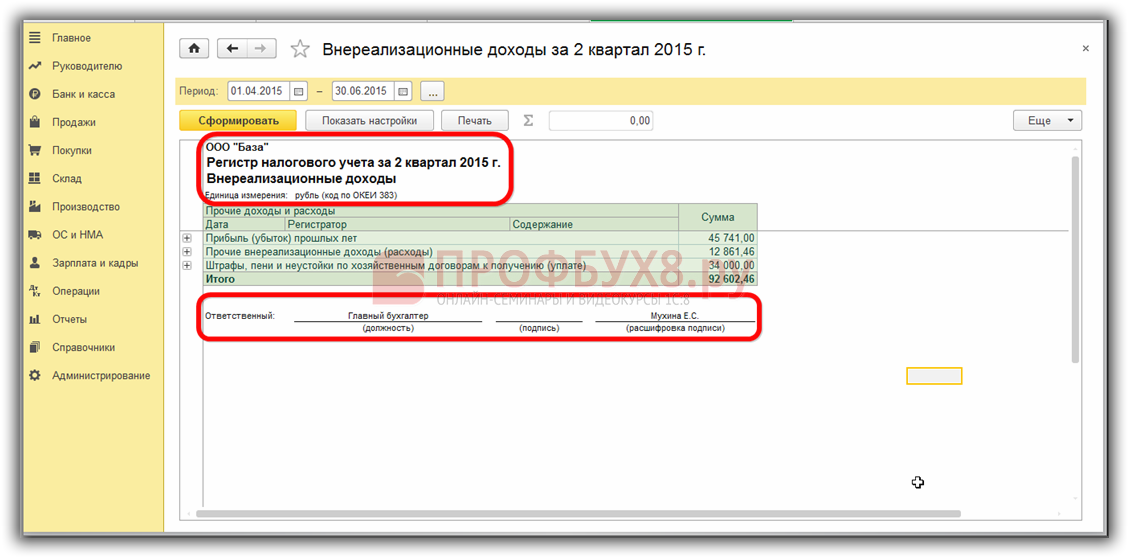Click the Печать button
This screenshot has height=558, width=1129.
pyautogui.click(x=474, y=121)
